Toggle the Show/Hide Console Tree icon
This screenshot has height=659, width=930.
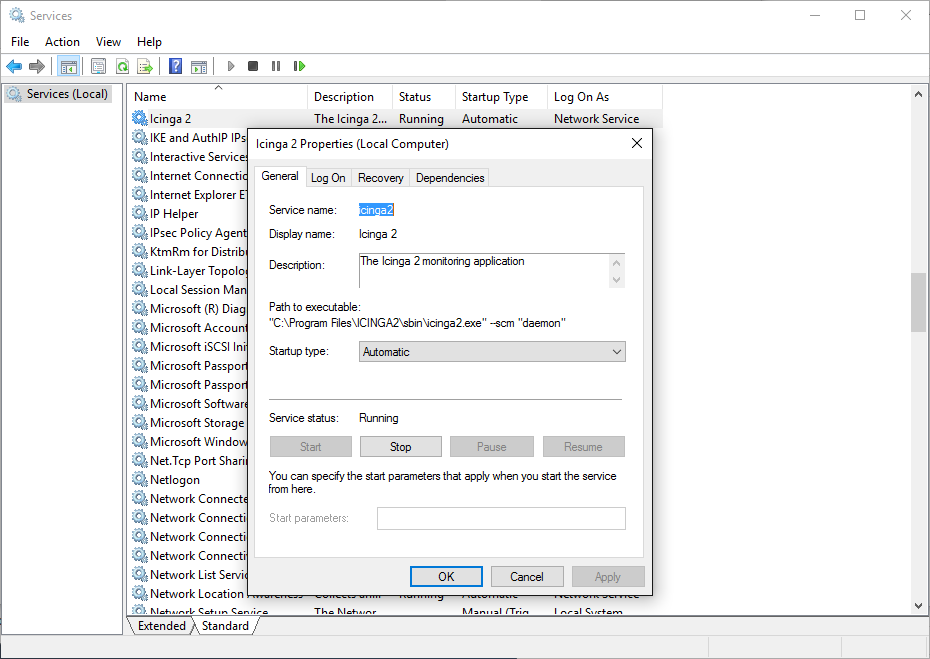point(68,66)
